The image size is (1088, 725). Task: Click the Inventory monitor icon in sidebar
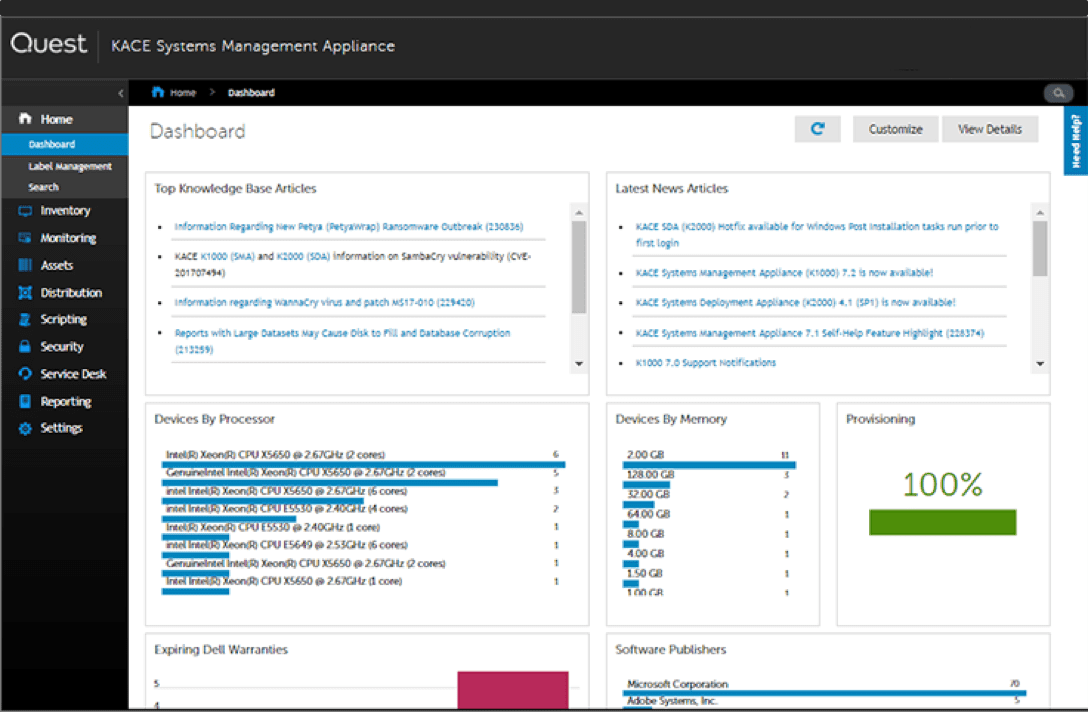pyautogui.click(x=25, y=211)
